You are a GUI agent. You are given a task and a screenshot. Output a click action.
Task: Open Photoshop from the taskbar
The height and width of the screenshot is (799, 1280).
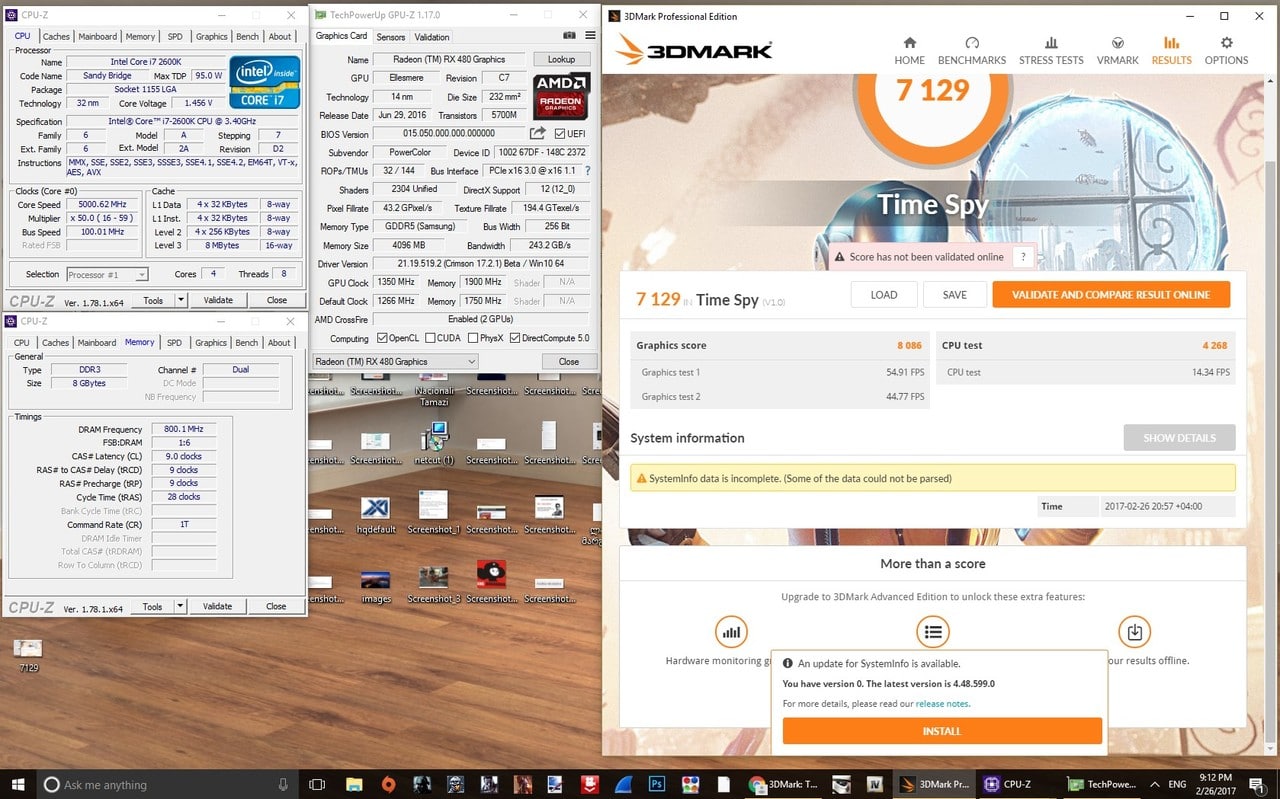[656, 784]
